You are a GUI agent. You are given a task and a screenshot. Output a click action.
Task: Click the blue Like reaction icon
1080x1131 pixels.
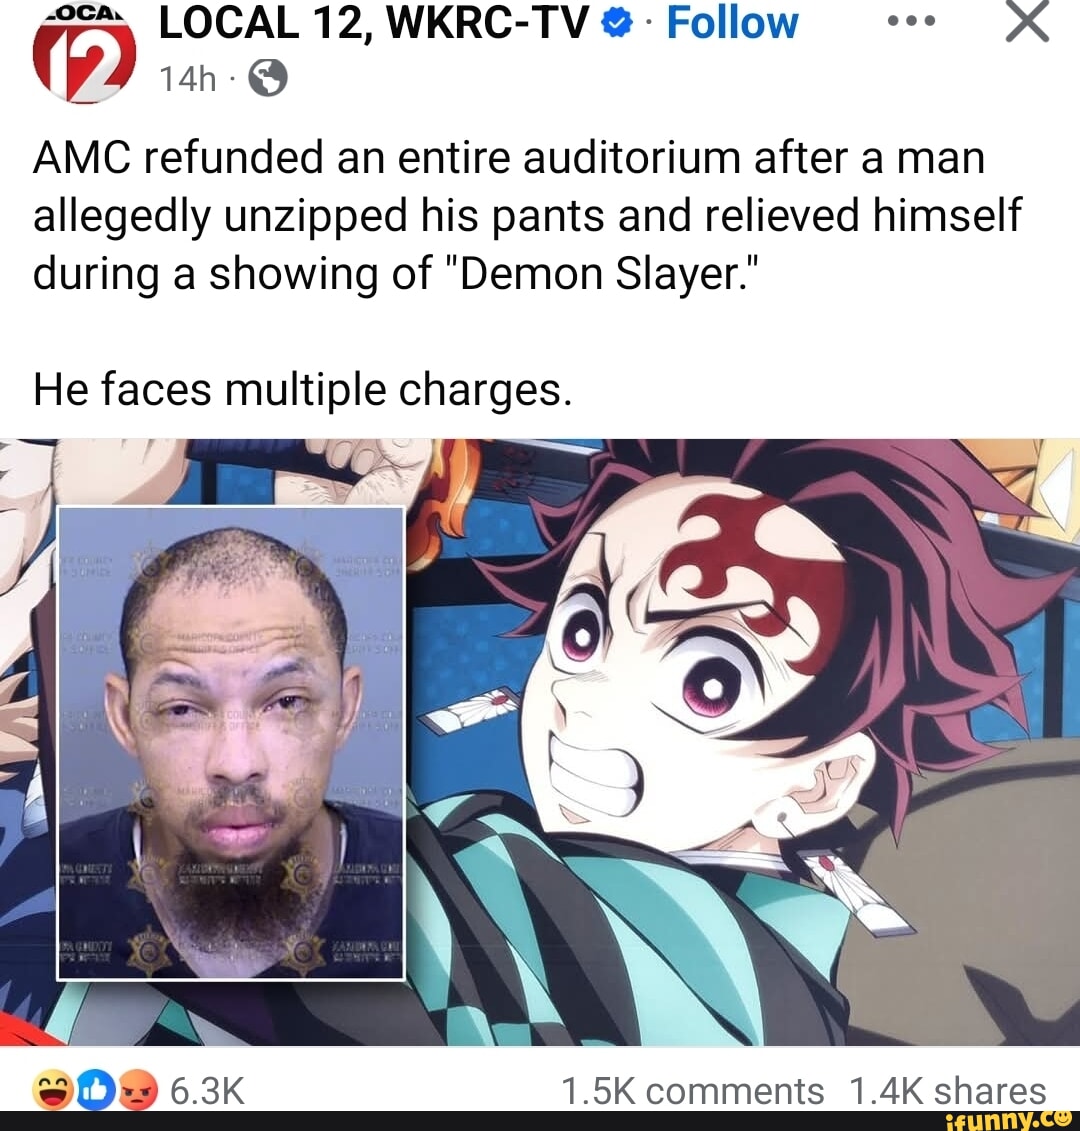pos(95,1090)
